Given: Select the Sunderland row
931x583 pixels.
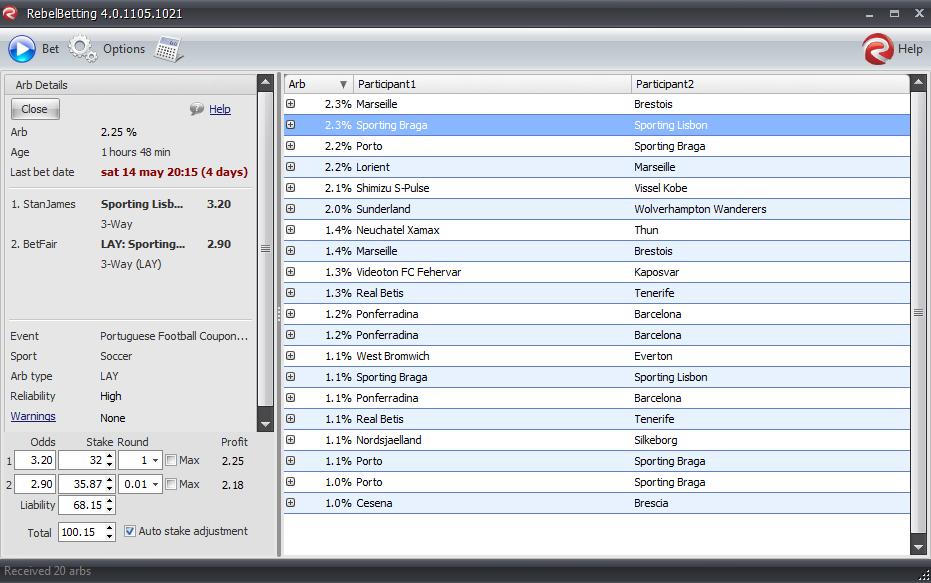Looking at the screenshot, I should [x=597, y=209].
